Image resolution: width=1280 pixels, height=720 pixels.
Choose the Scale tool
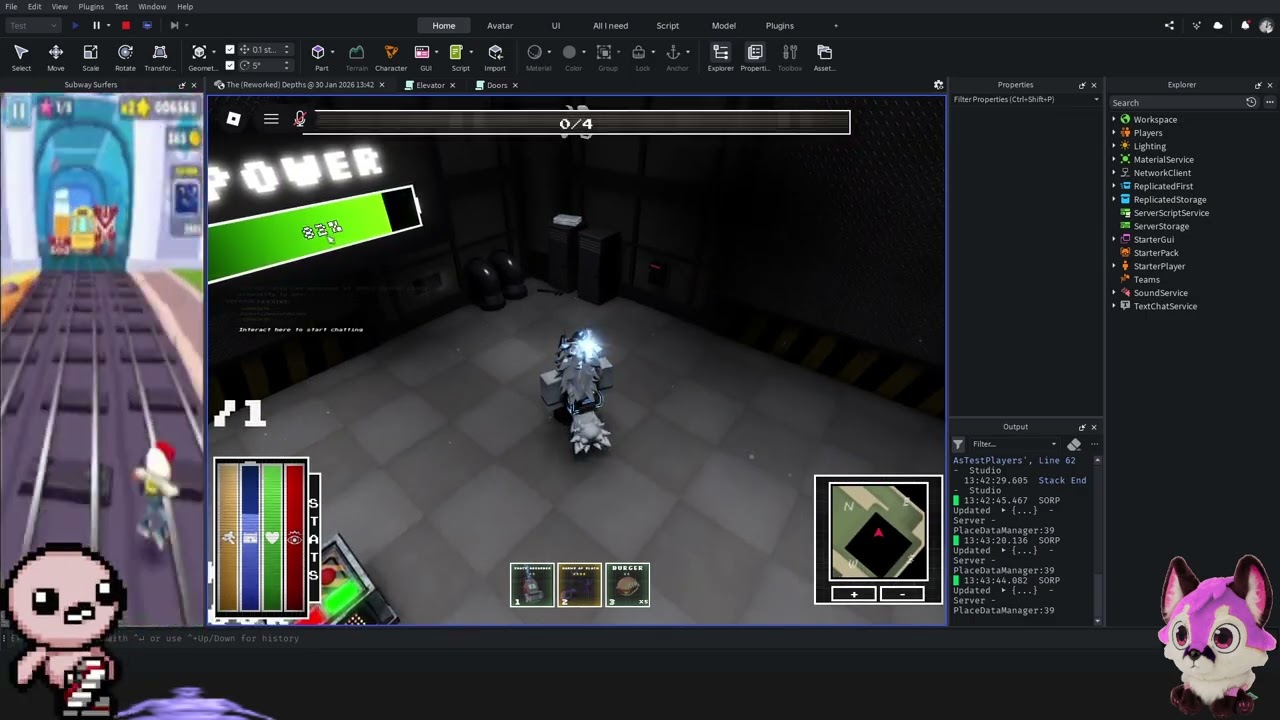coord(90,58)
